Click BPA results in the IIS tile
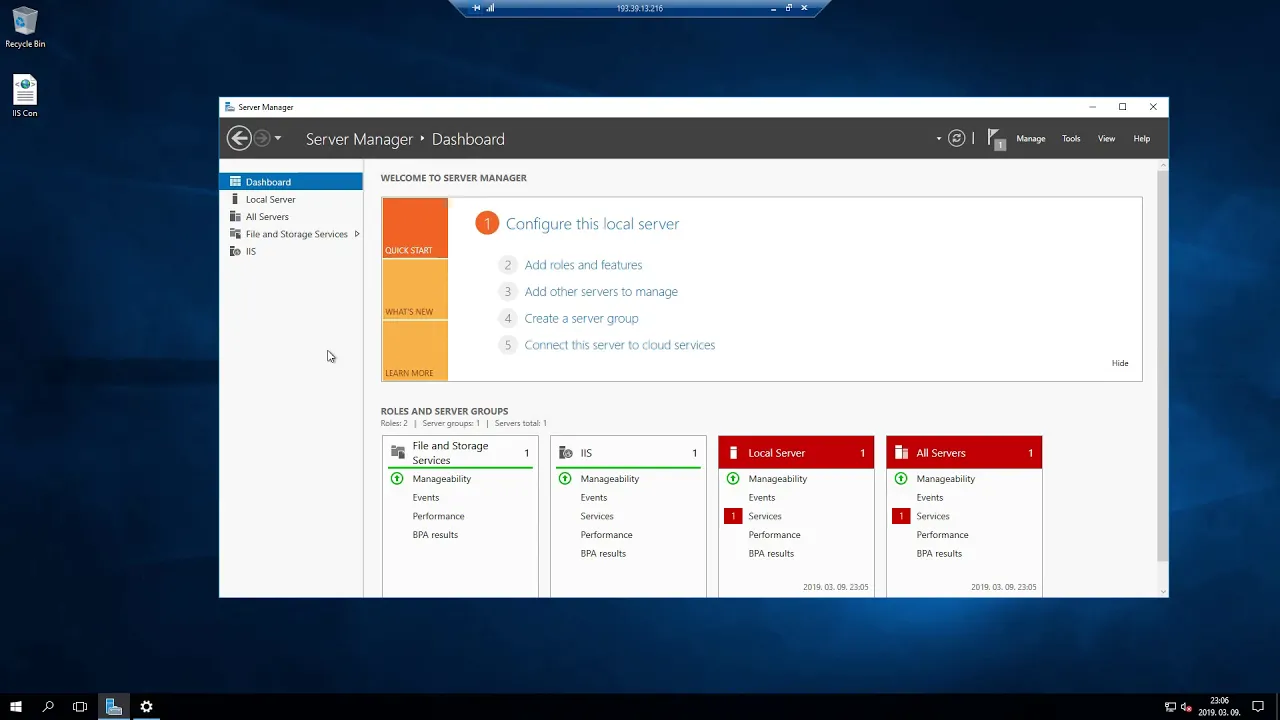 603,554
